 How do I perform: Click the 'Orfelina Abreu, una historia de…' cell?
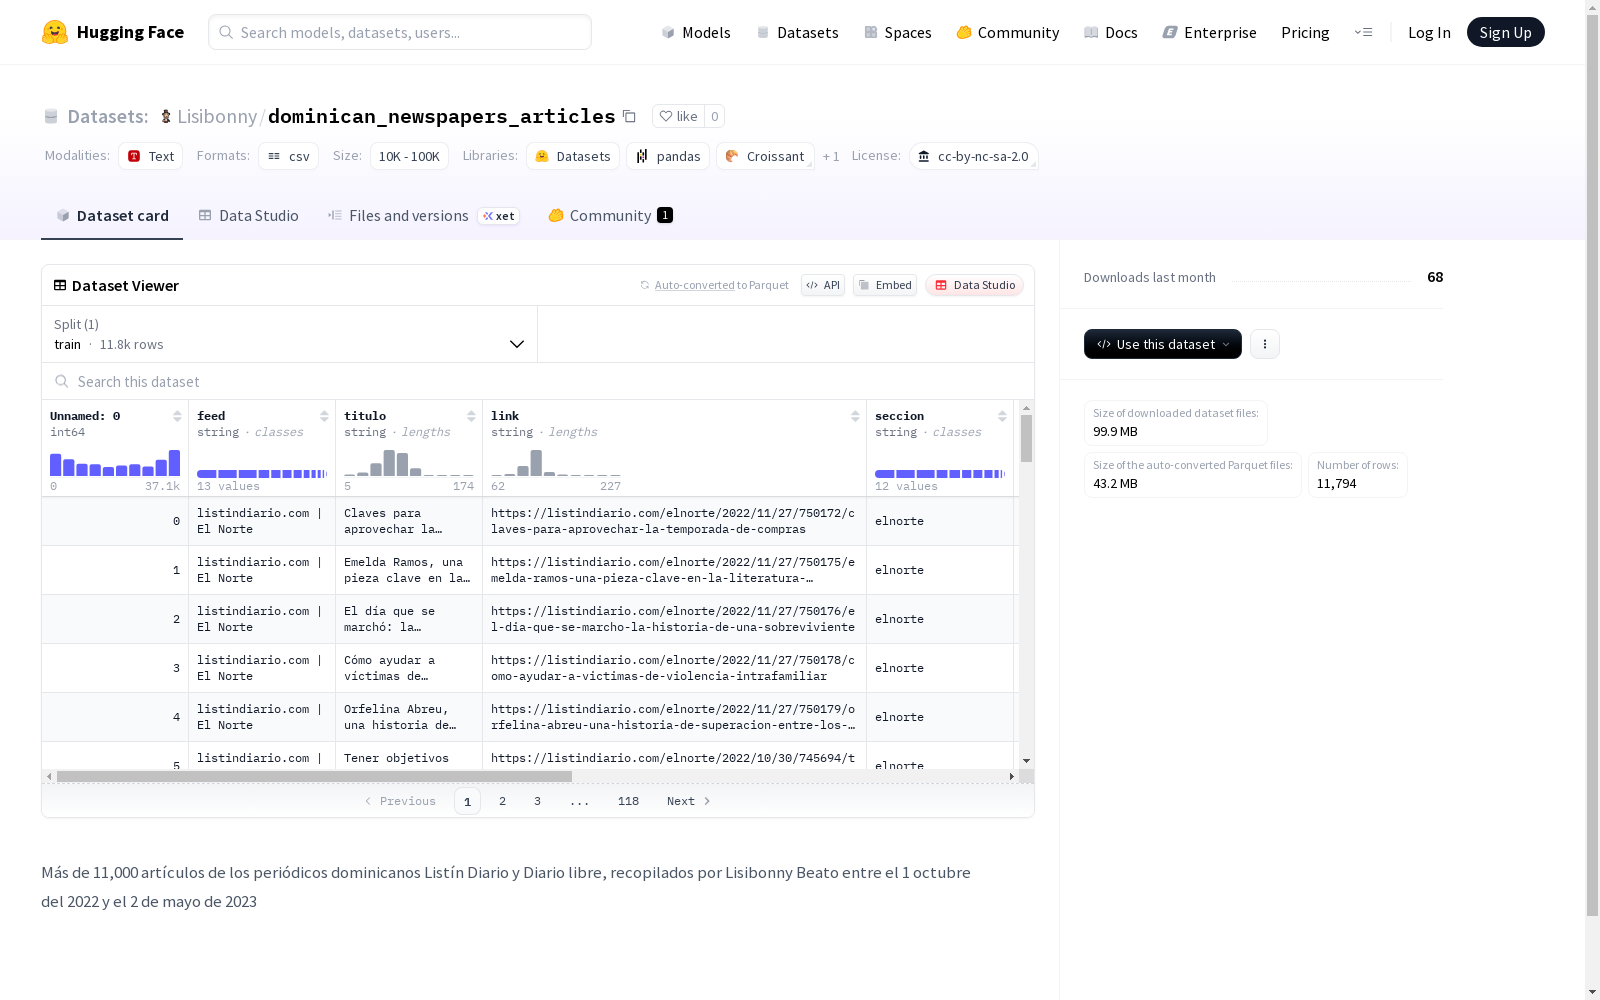pyautogui.click(x=409, y=717)
